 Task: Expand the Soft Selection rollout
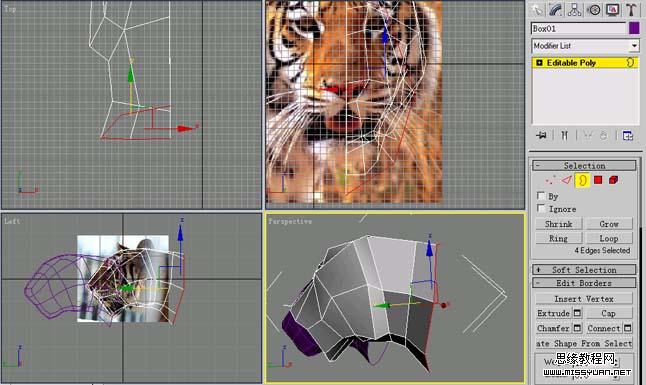tap(584, 270)
